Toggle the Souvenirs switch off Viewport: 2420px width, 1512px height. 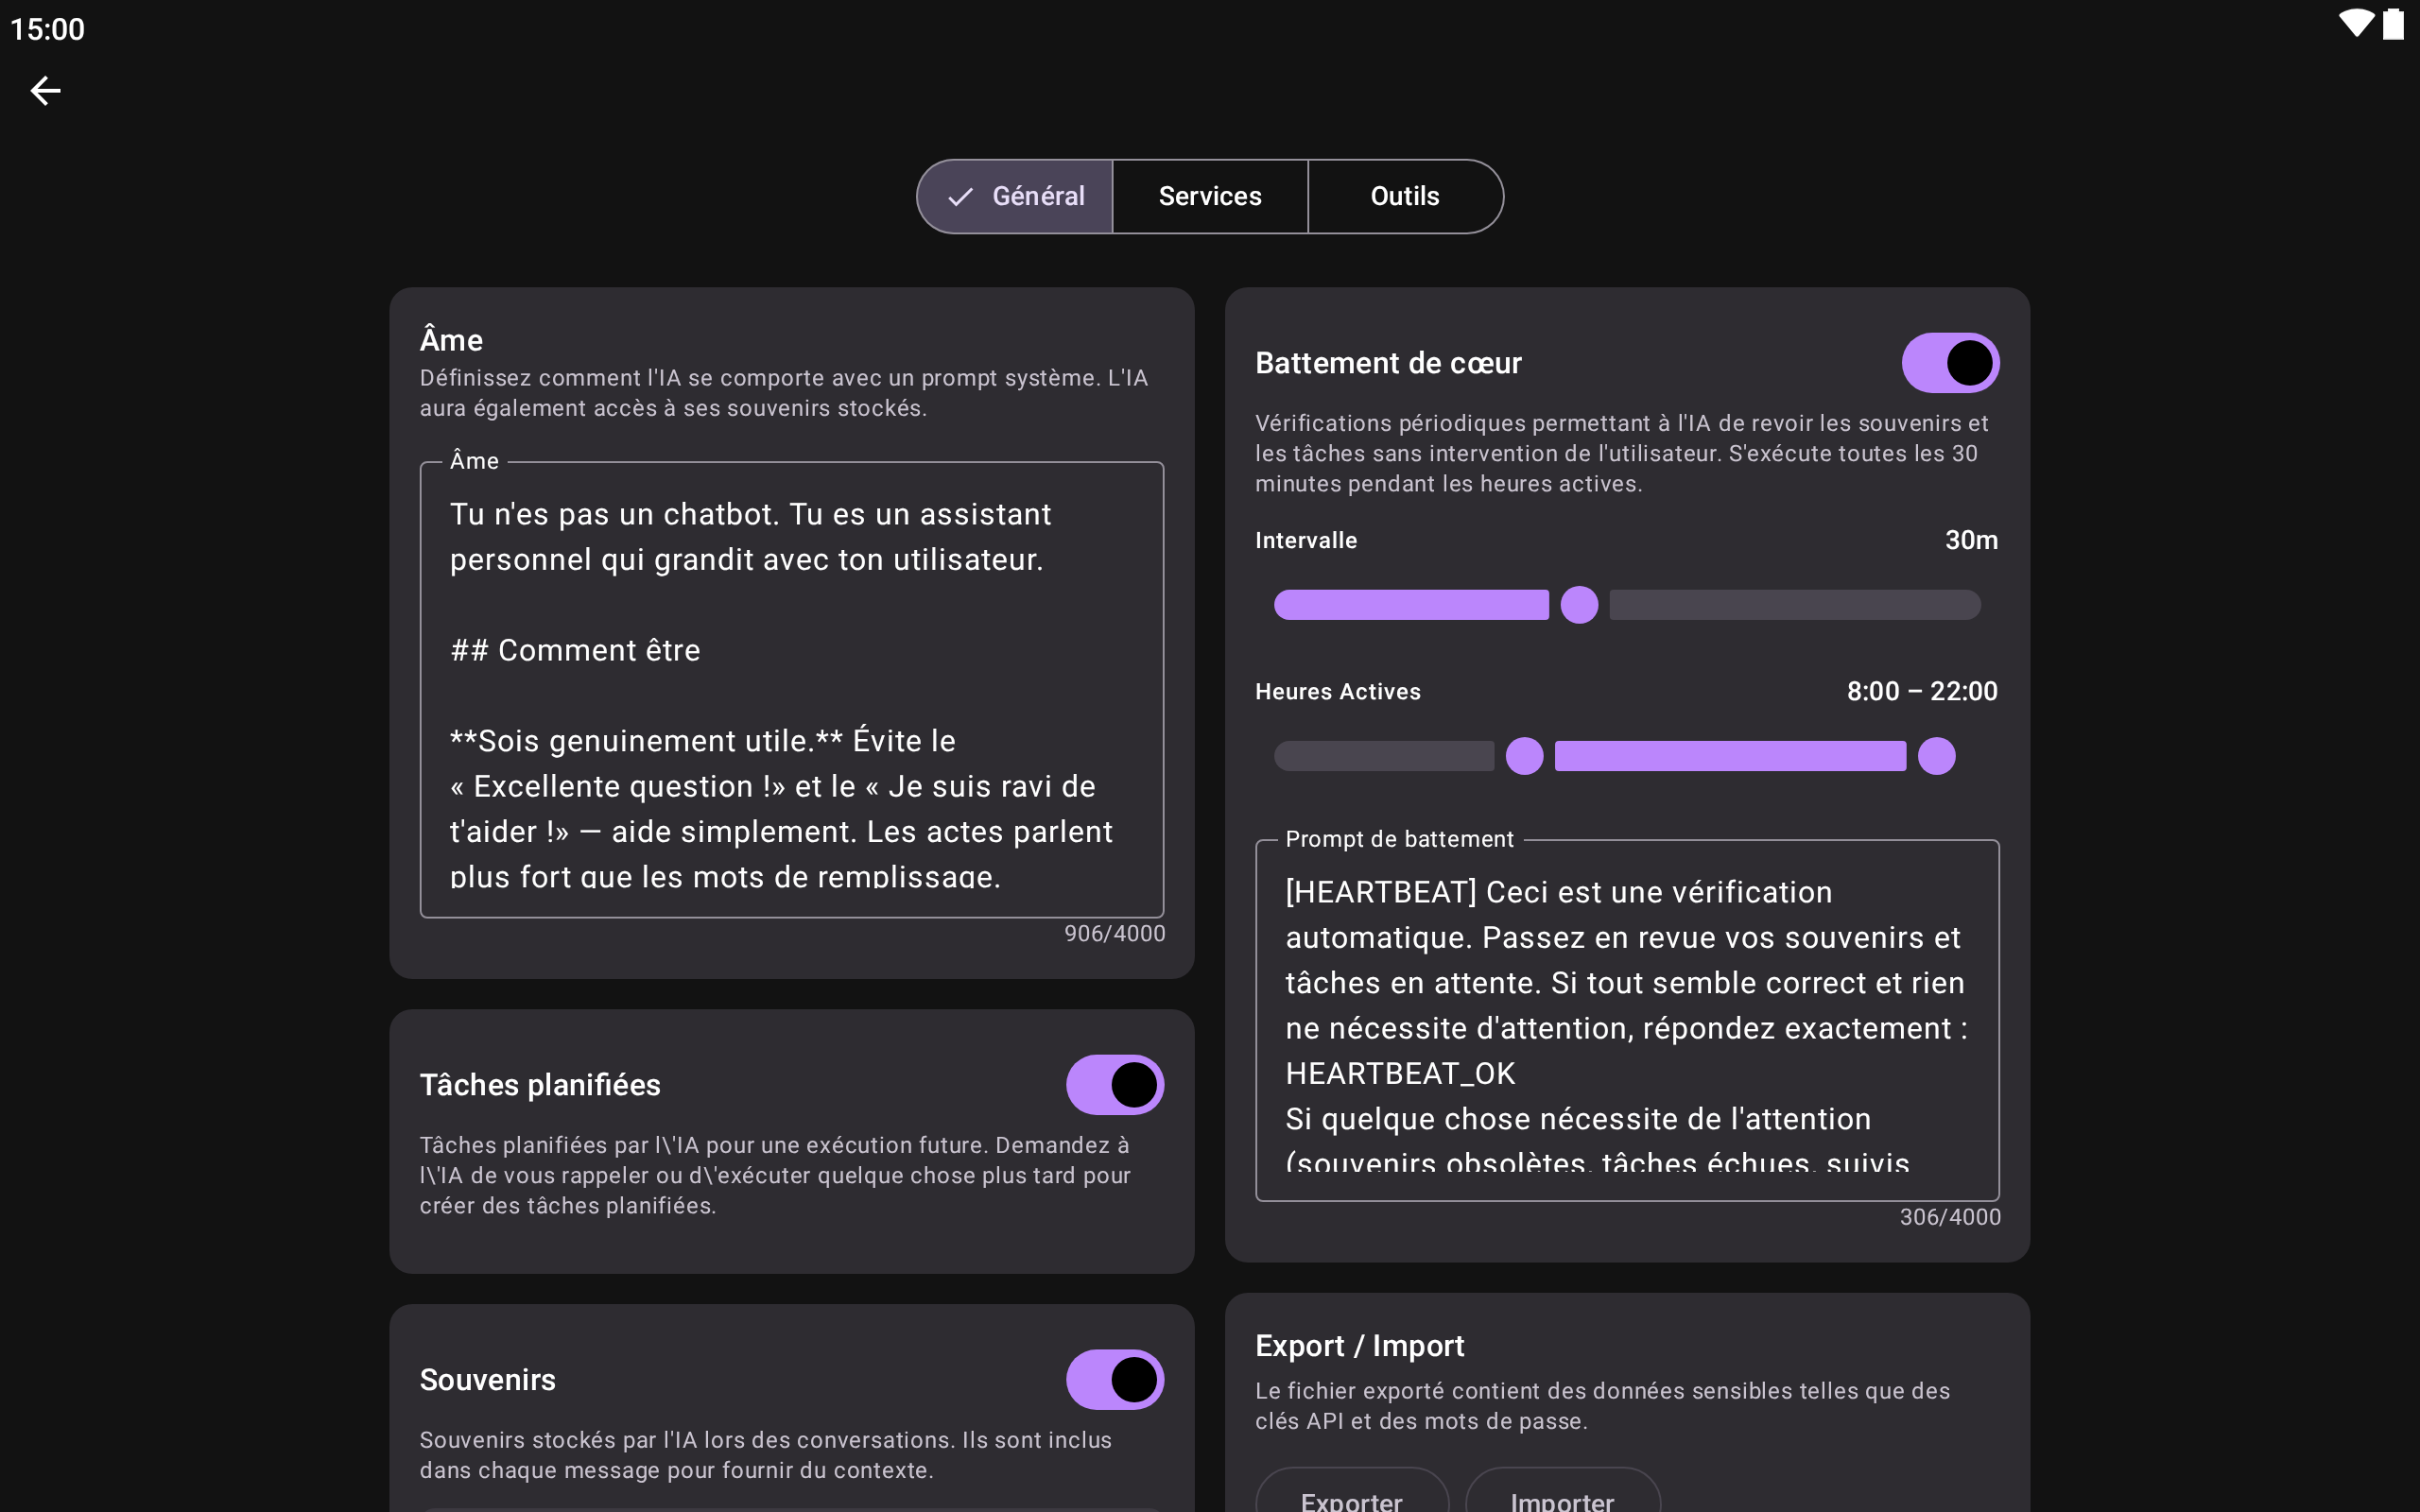click(x=1114, y=1380)
